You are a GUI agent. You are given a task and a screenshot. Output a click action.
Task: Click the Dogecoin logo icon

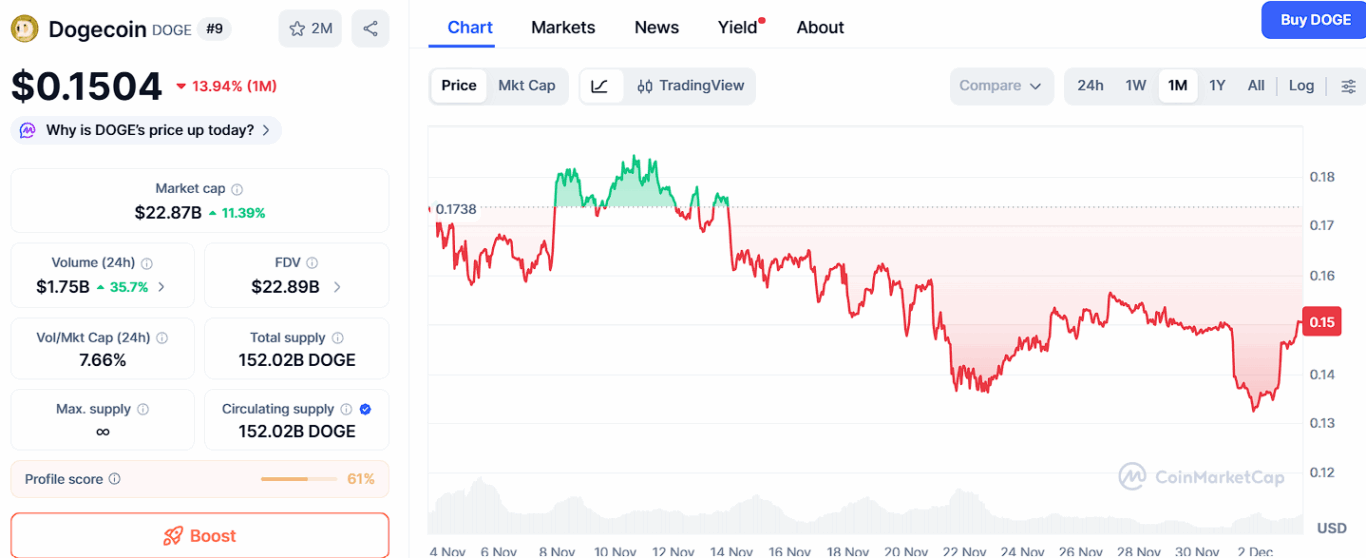24,29
